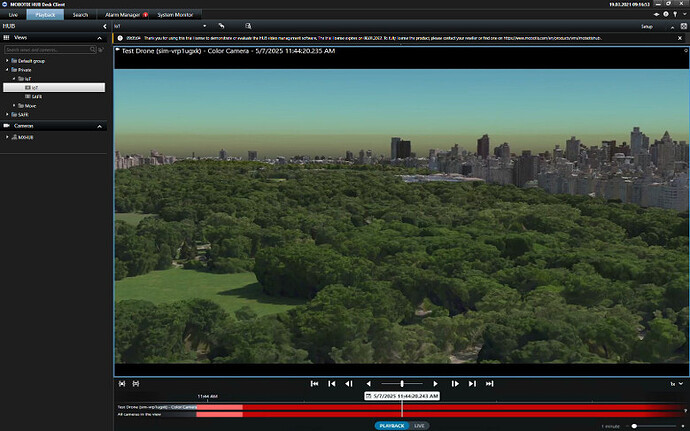Play video forward
The width and height of the screenshot is (690, 431).
pos(435,384)
